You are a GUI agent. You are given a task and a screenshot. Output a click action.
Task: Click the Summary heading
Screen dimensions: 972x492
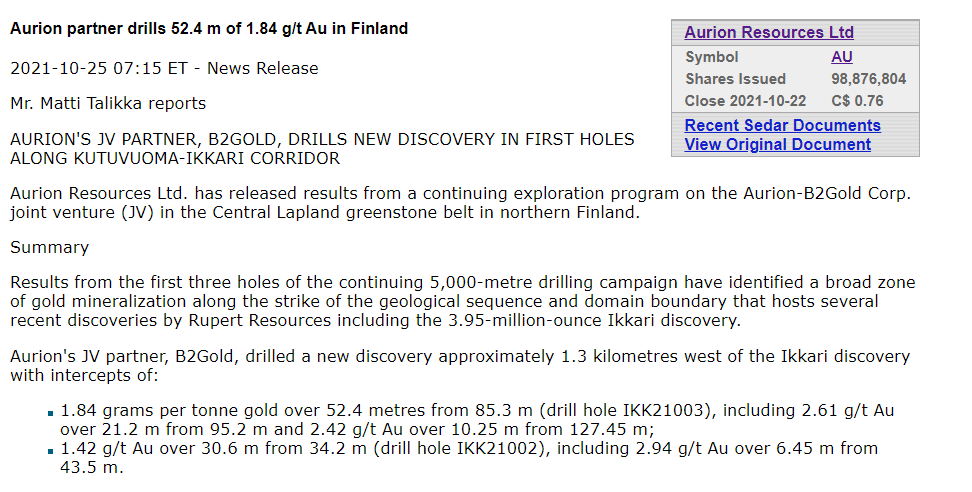pyautogui.click(x=49, y=247)
